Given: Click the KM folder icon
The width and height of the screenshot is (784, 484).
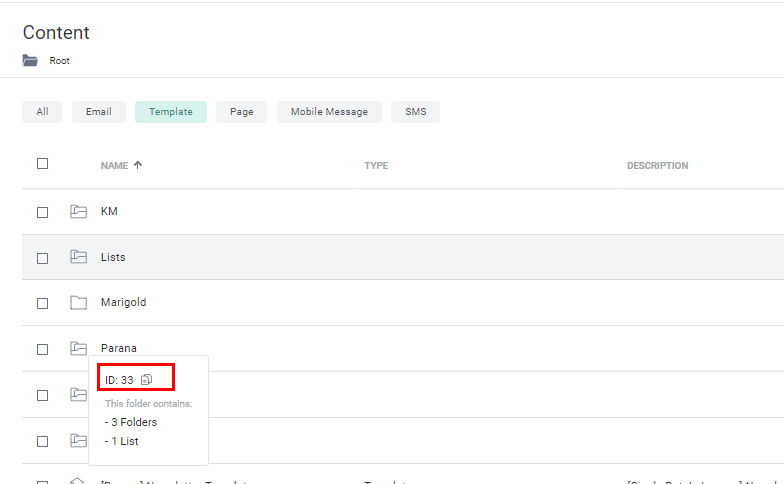Looking at the screenshot, I should click(x=79, y=211).
